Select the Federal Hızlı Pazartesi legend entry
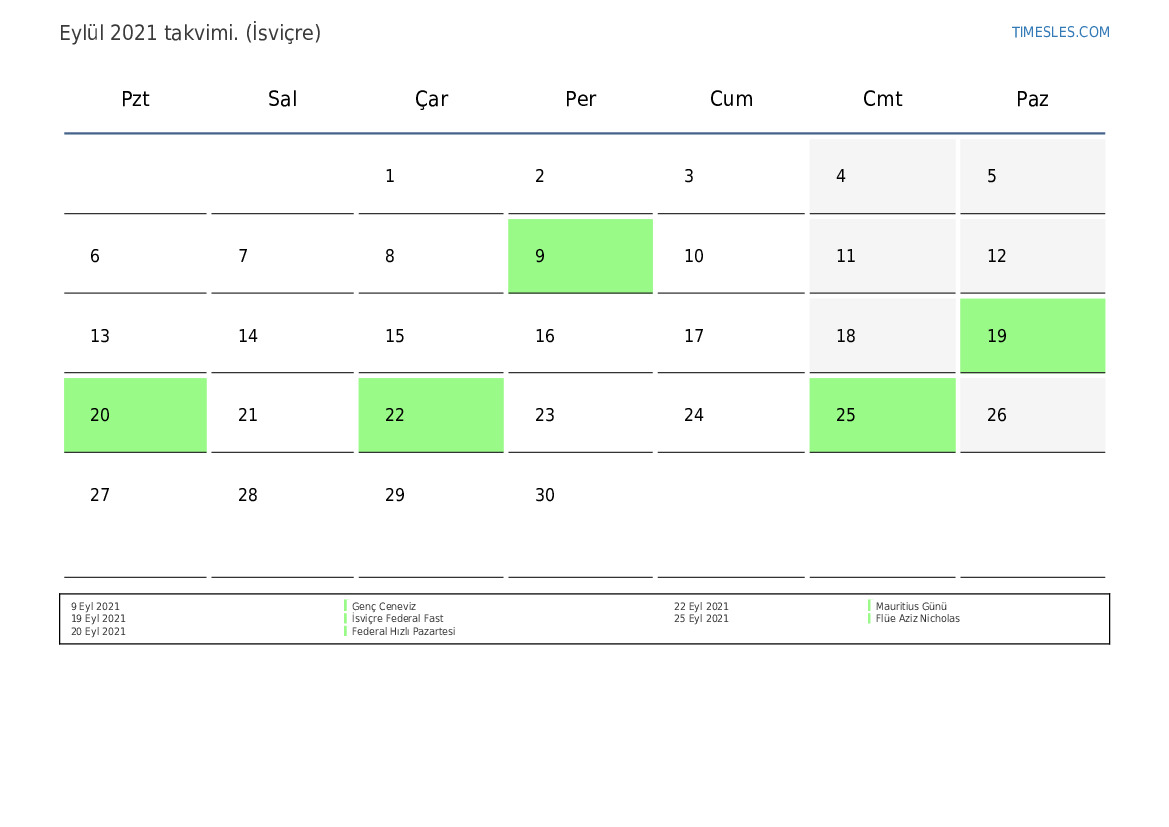The height and width of the screenshot is (827, 1169). click(x=403, y=632)
